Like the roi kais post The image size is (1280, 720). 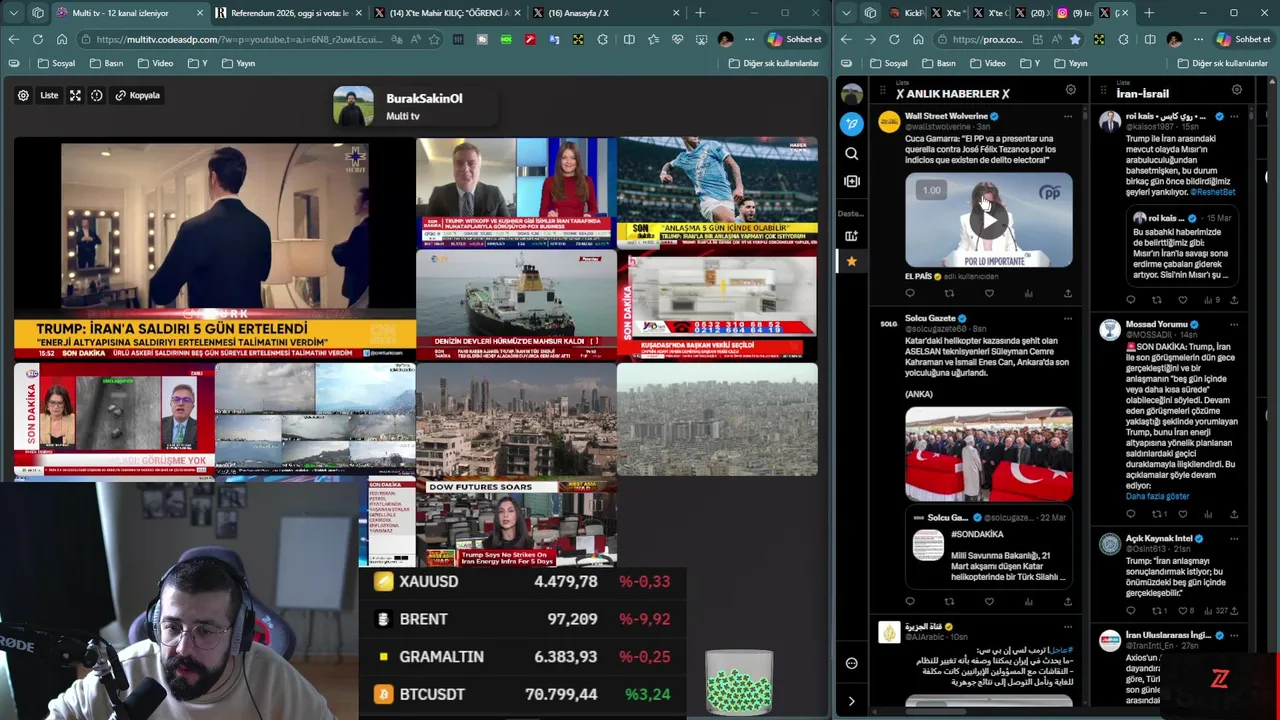(1182, 300)
